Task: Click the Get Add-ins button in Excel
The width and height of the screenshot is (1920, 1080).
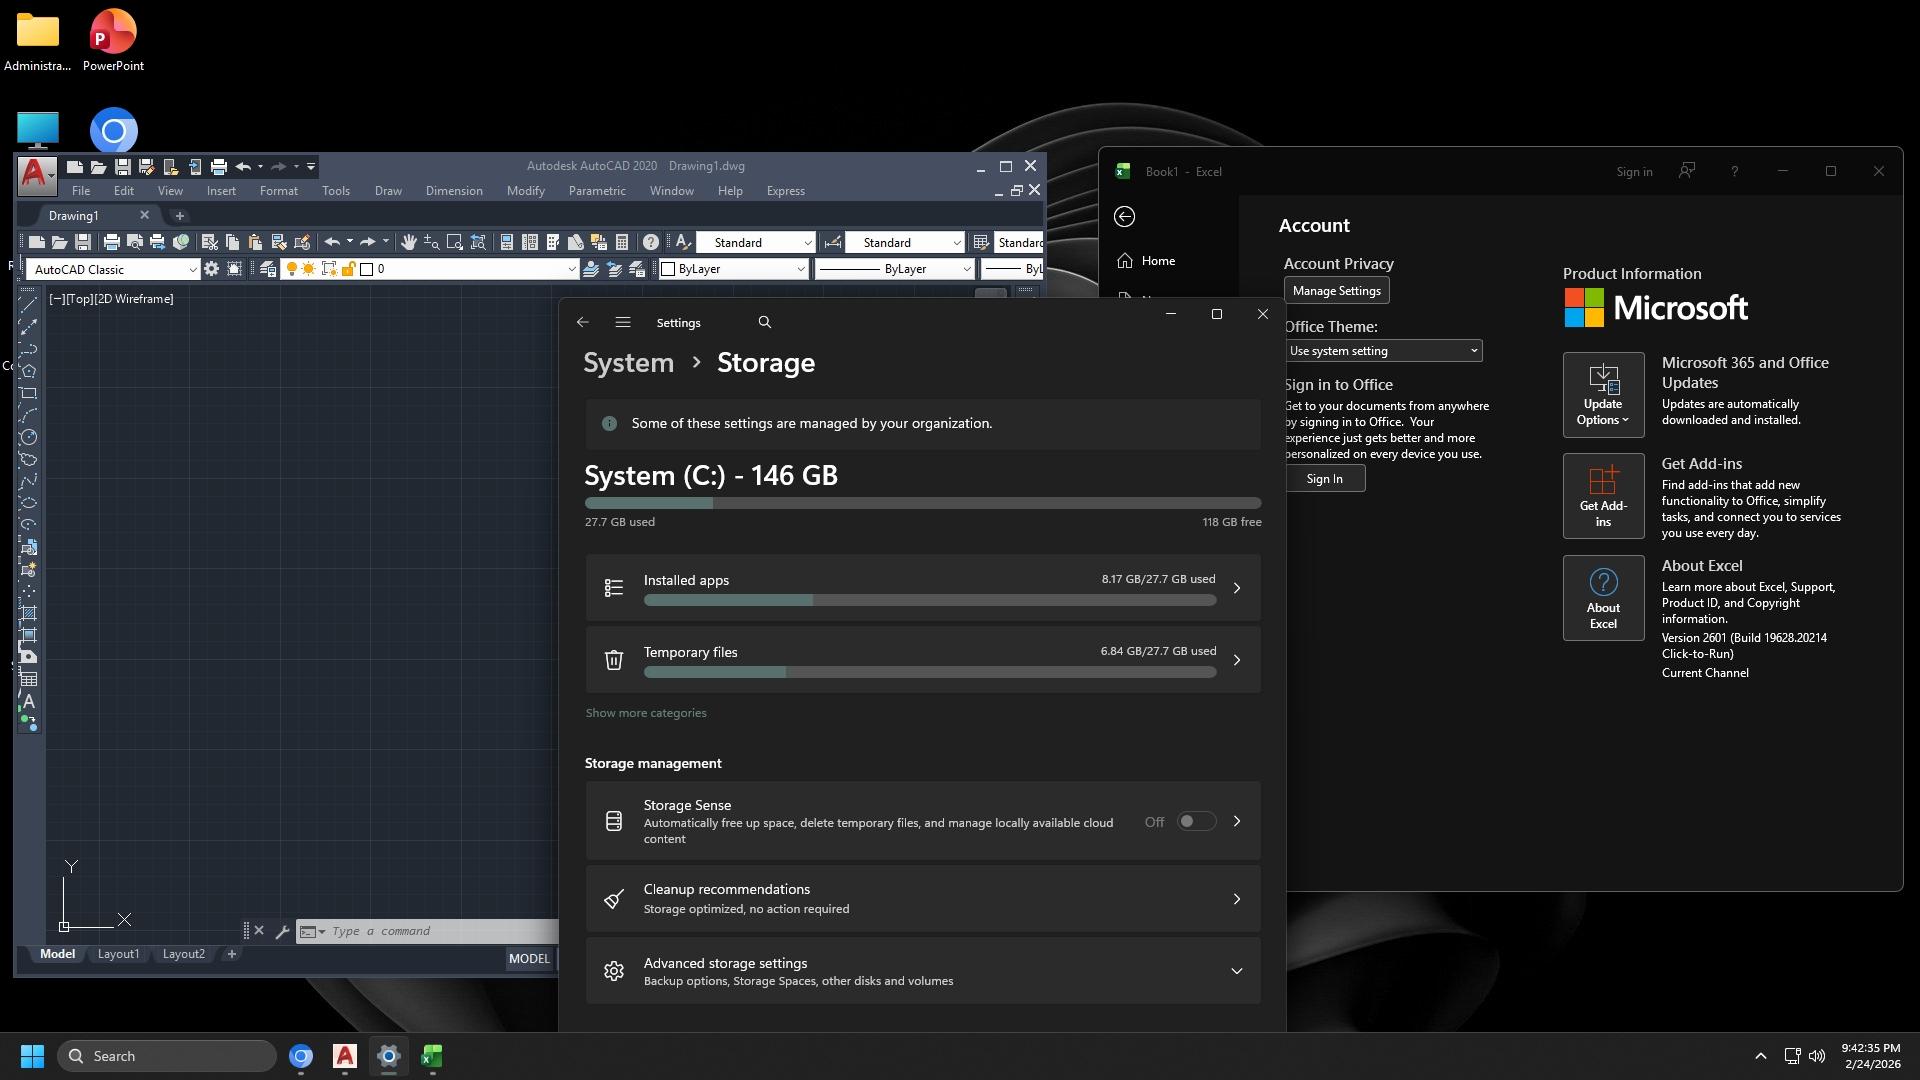Action: pos(1603,496)
